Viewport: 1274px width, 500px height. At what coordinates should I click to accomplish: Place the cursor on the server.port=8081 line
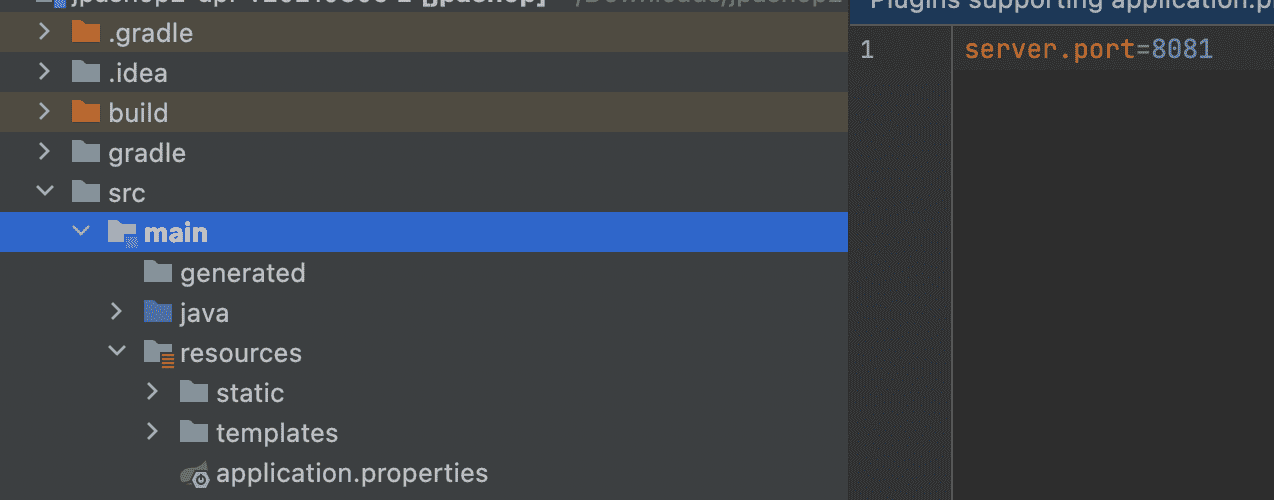click(1088, 49)
